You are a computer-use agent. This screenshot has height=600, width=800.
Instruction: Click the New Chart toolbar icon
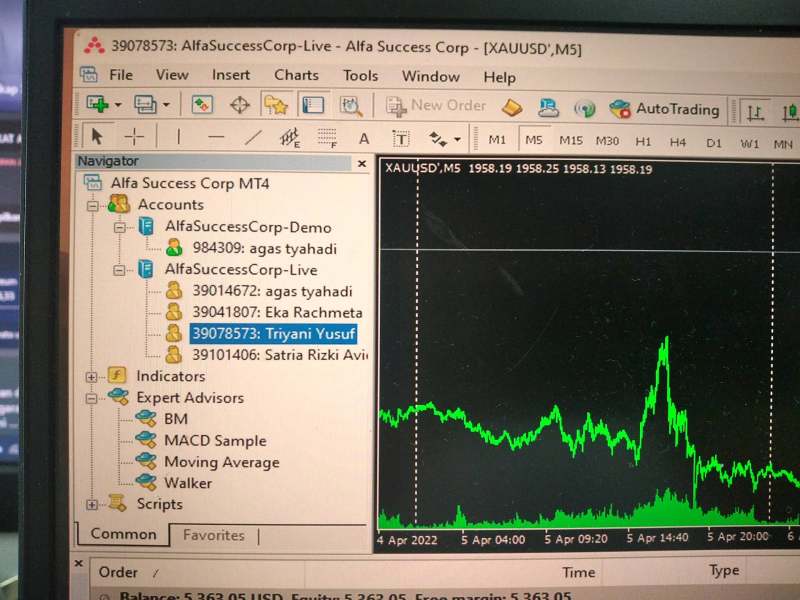click(98, 104)
